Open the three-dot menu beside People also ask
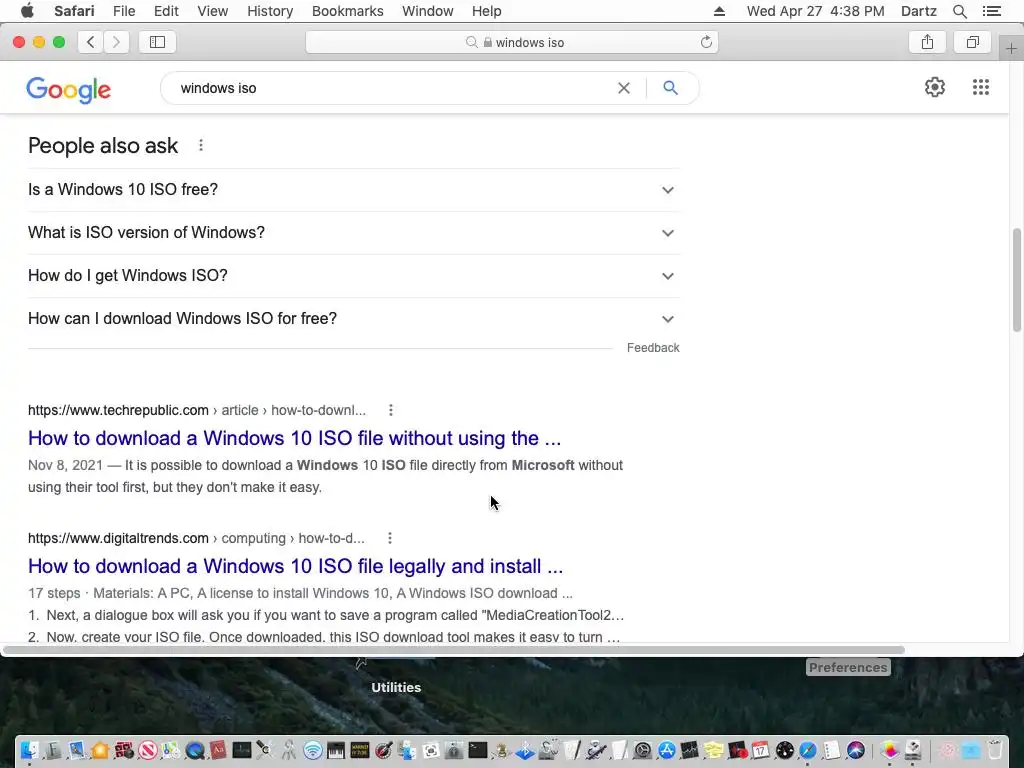 click(201, 146)
